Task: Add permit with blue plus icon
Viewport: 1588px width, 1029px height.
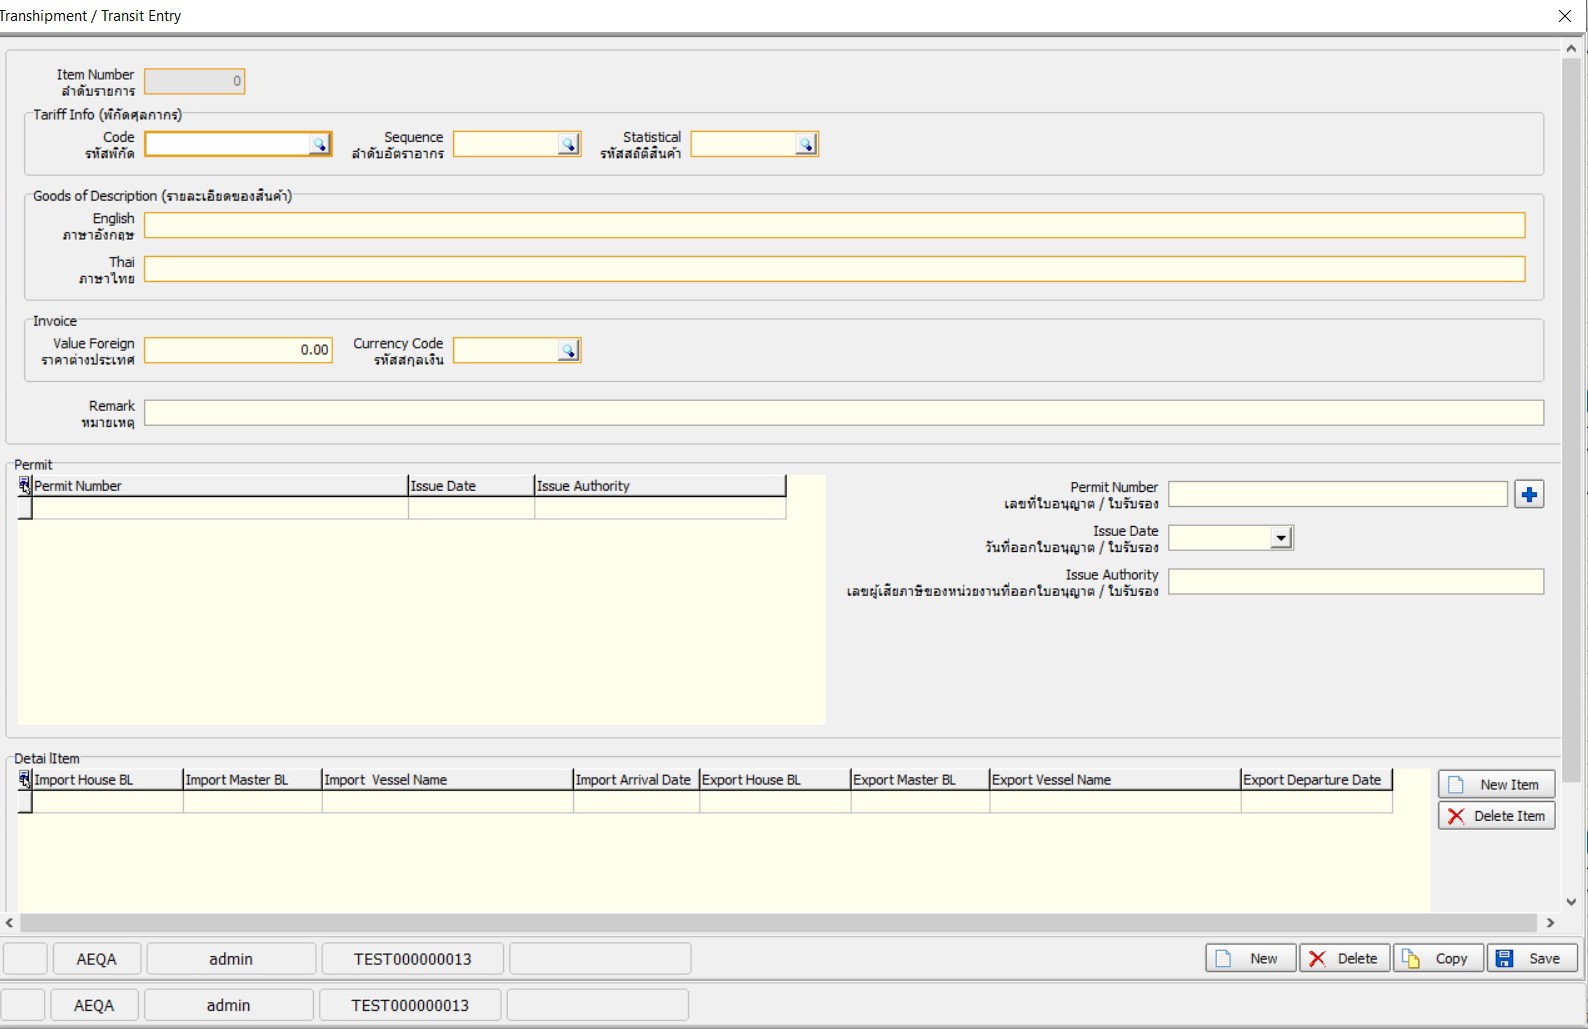Action: (1529, 495)
